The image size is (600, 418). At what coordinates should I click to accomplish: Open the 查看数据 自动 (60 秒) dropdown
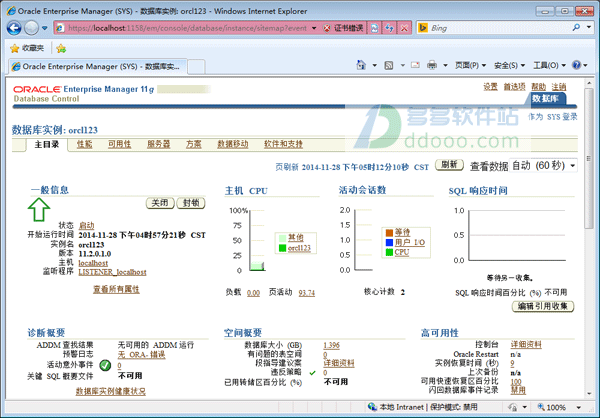pyautogui.click(x=543, y=166)
